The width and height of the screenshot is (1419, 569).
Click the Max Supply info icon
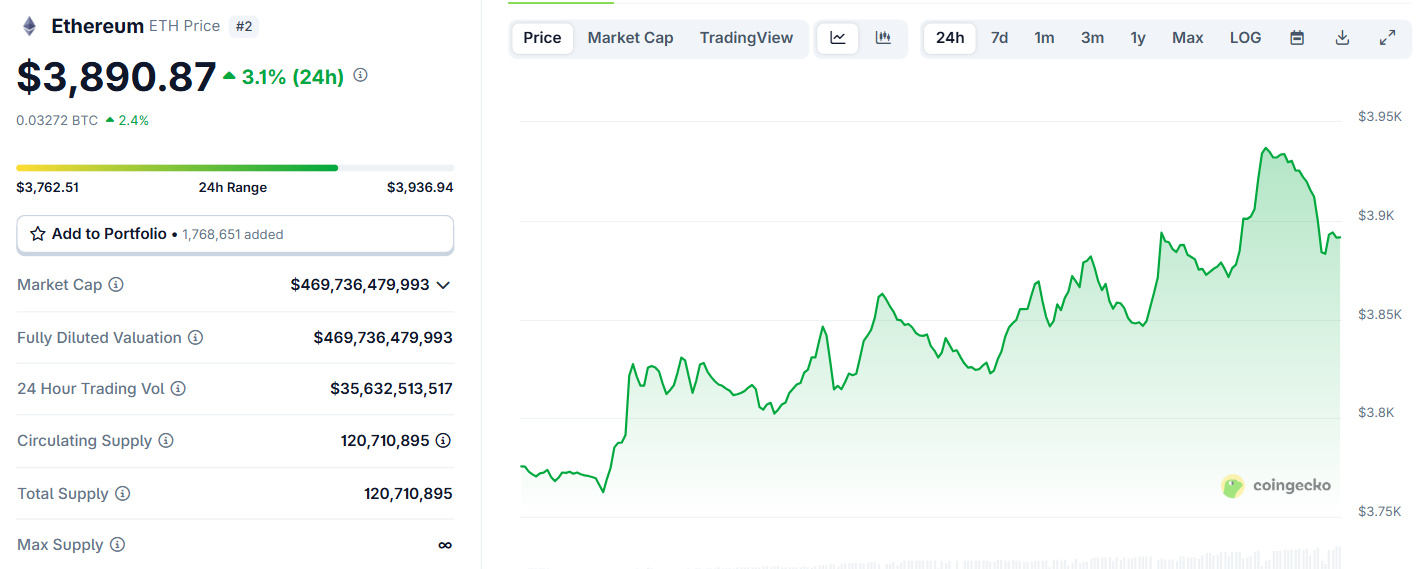[x=117, y=545]
